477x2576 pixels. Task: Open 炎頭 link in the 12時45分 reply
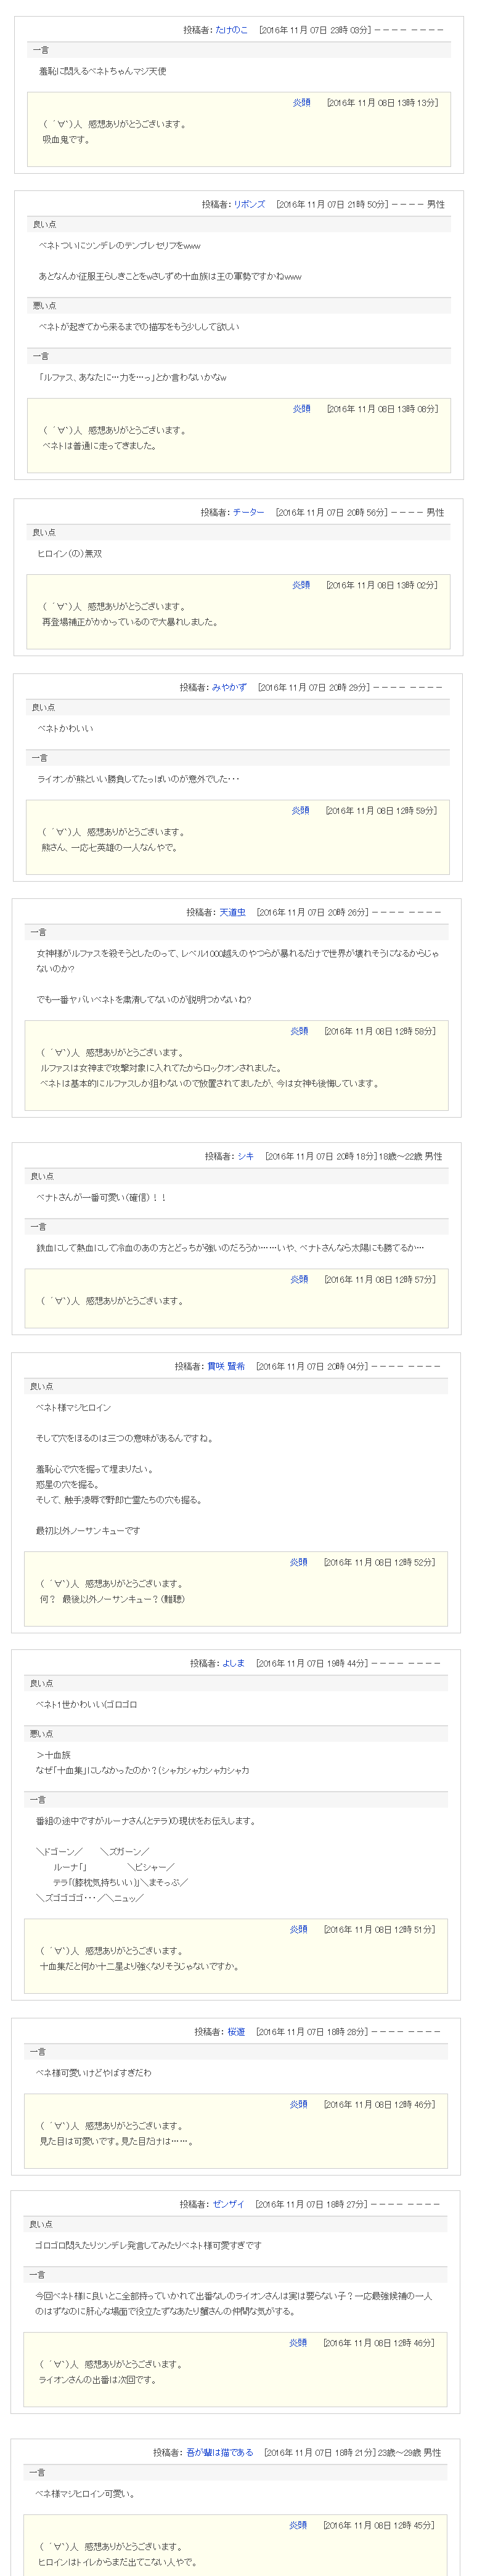[298, 2525]
